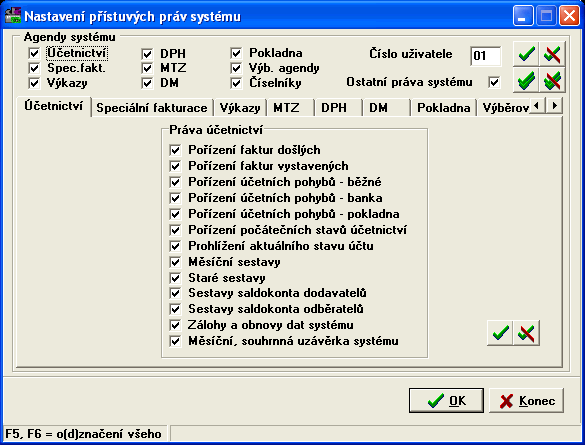Click the single green checkmark beside user number
Image resolution: width=585 pixels, height=445 pixels.
[526, 54]
